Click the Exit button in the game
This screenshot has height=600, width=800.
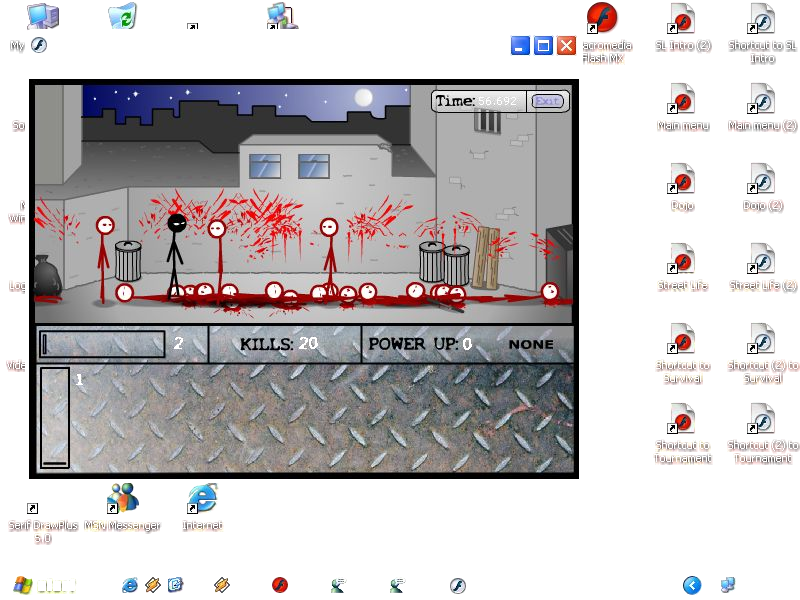(x=547, y=101)
